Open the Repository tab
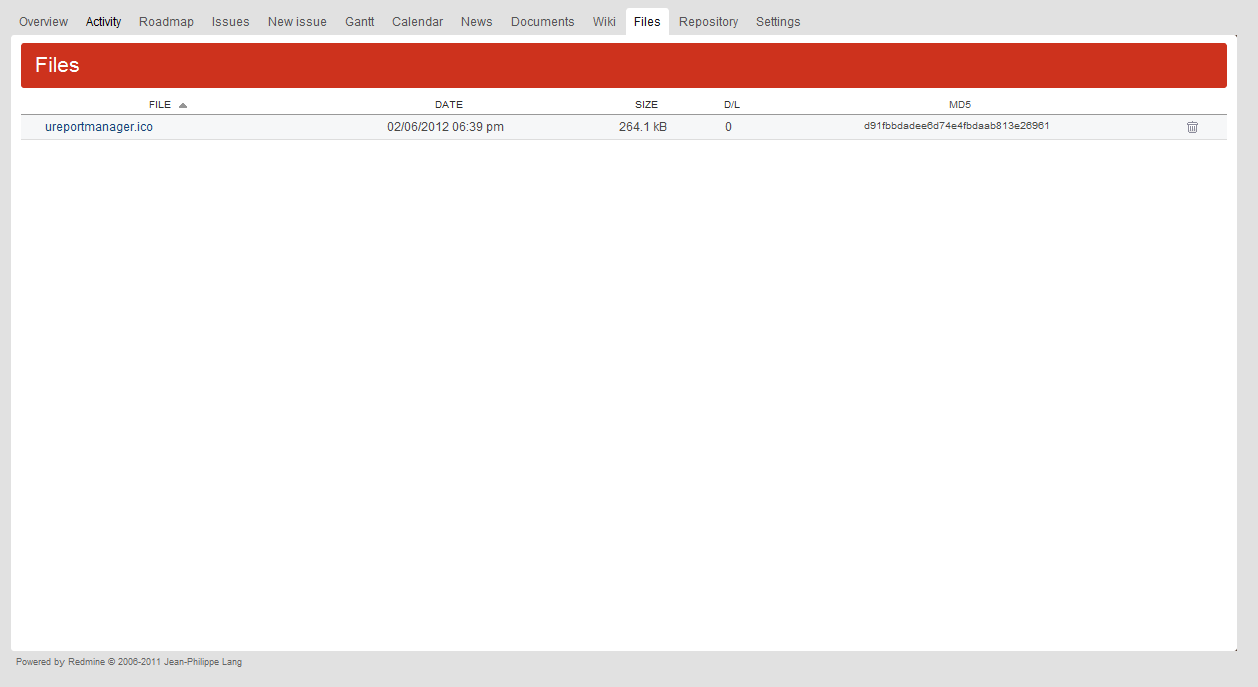 [x=708, y=22]
